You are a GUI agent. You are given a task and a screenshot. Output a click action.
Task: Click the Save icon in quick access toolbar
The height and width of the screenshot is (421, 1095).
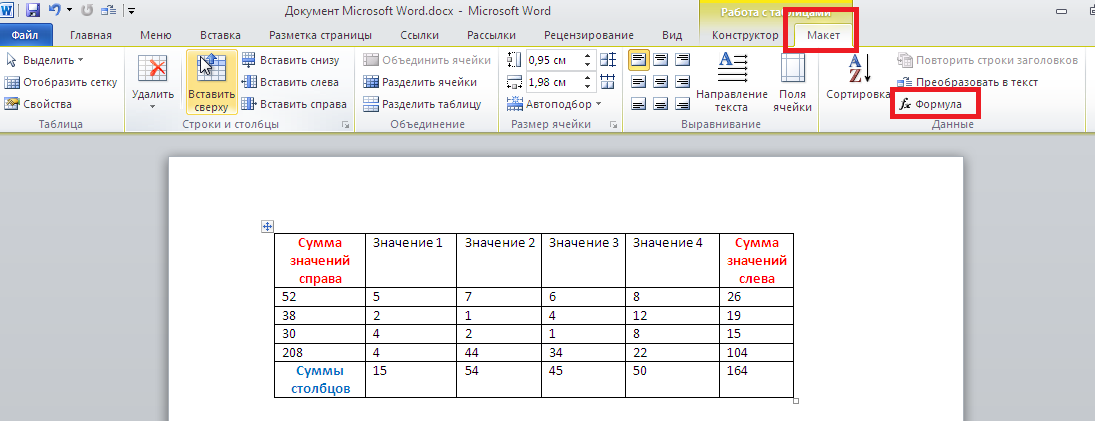(33, 11)
